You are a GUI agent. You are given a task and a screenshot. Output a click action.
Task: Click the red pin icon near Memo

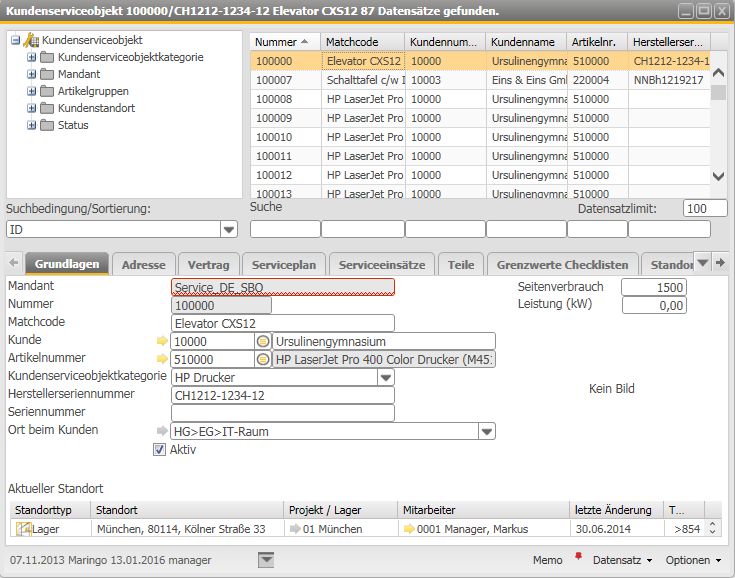[x=577, y=556]
